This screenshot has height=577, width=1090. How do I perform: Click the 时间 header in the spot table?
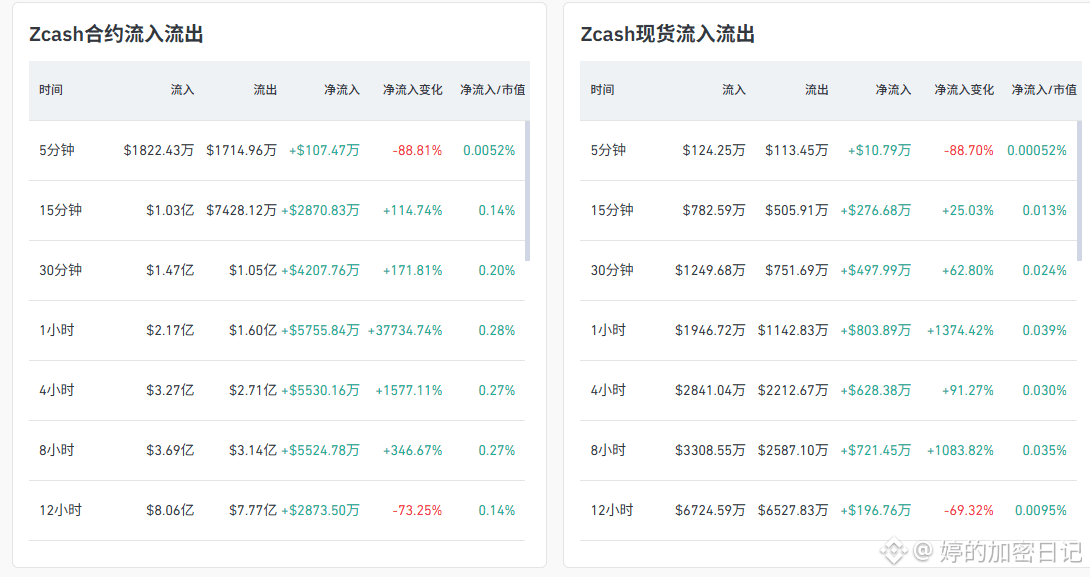[x=603, y=90]
